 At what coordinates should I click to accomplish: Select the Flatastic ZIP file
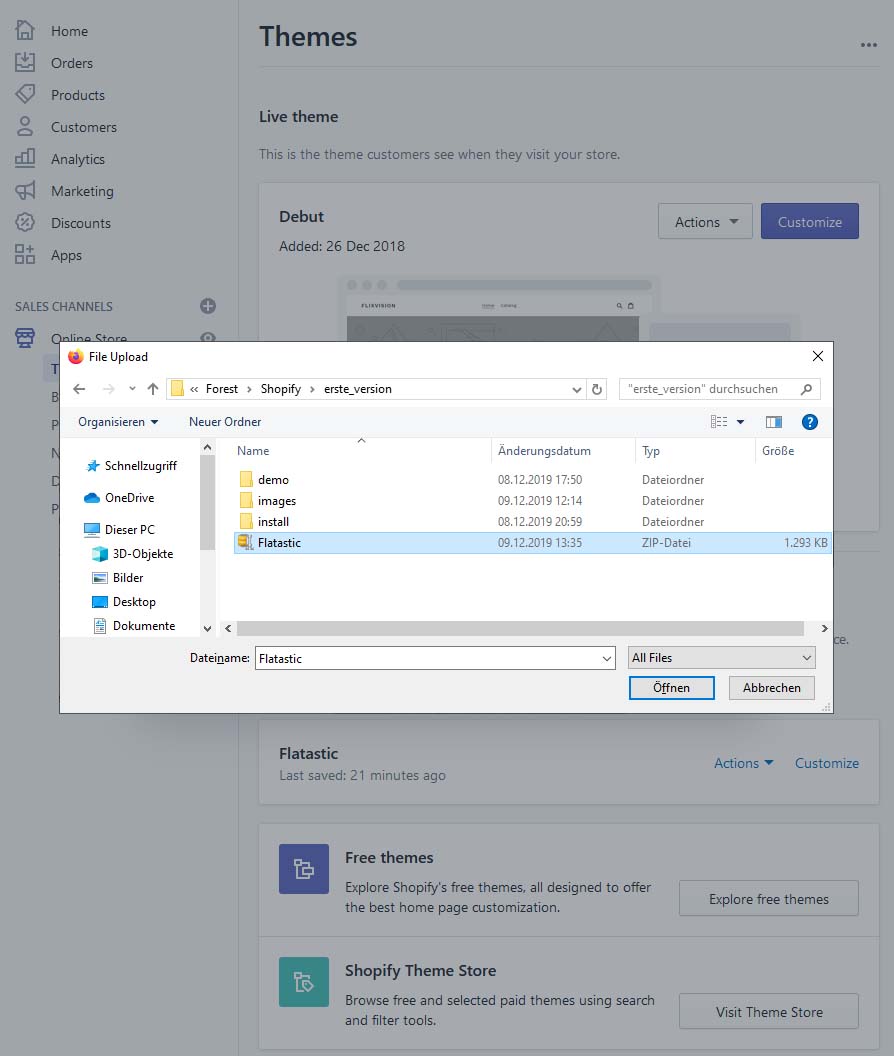279,543
